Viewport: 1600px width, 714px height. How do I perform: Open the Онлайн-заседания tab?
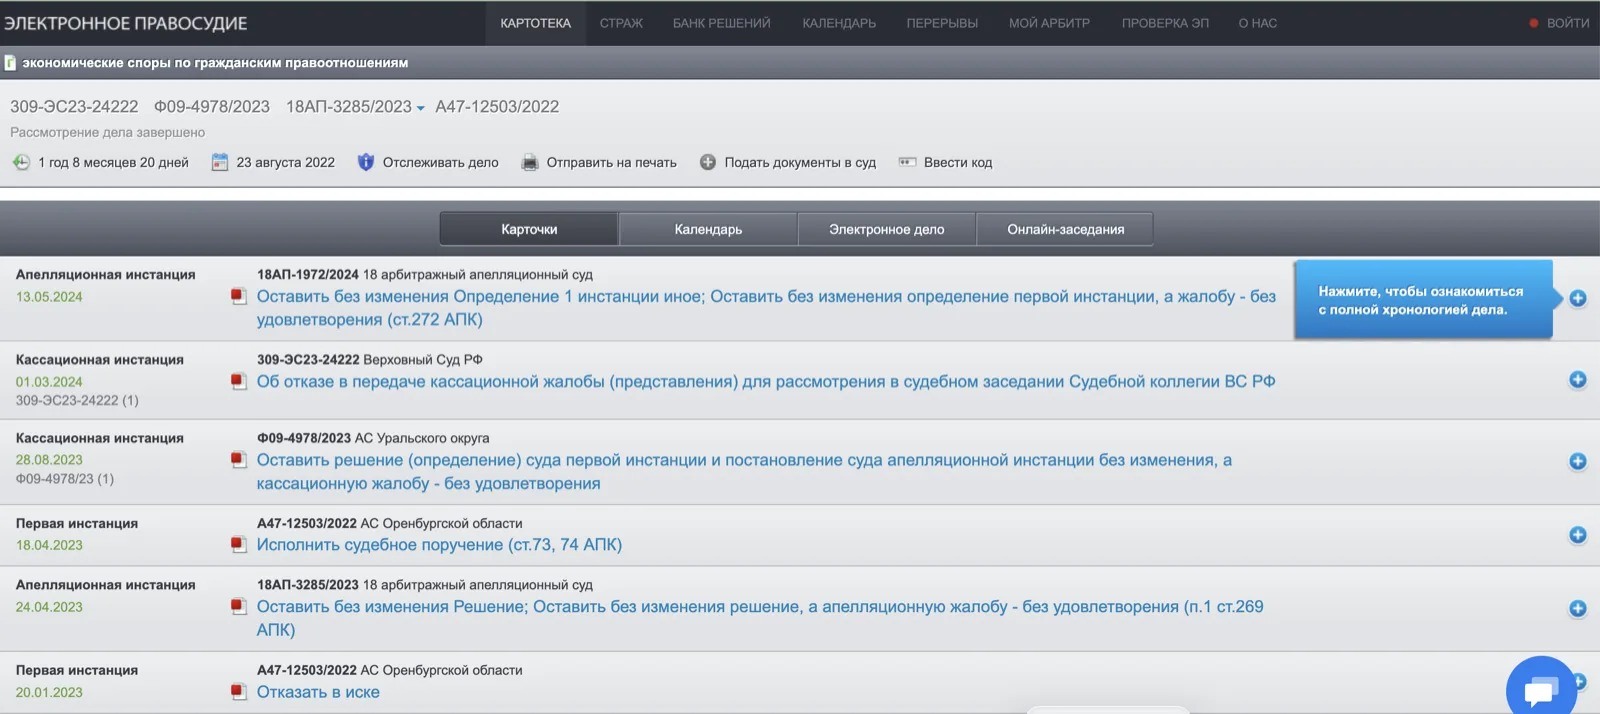point(1065,229)
